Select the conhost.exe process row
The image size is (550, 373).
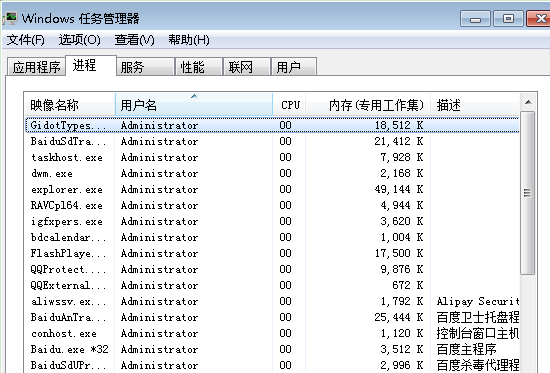pyautogui.click(x=272, y=333)
